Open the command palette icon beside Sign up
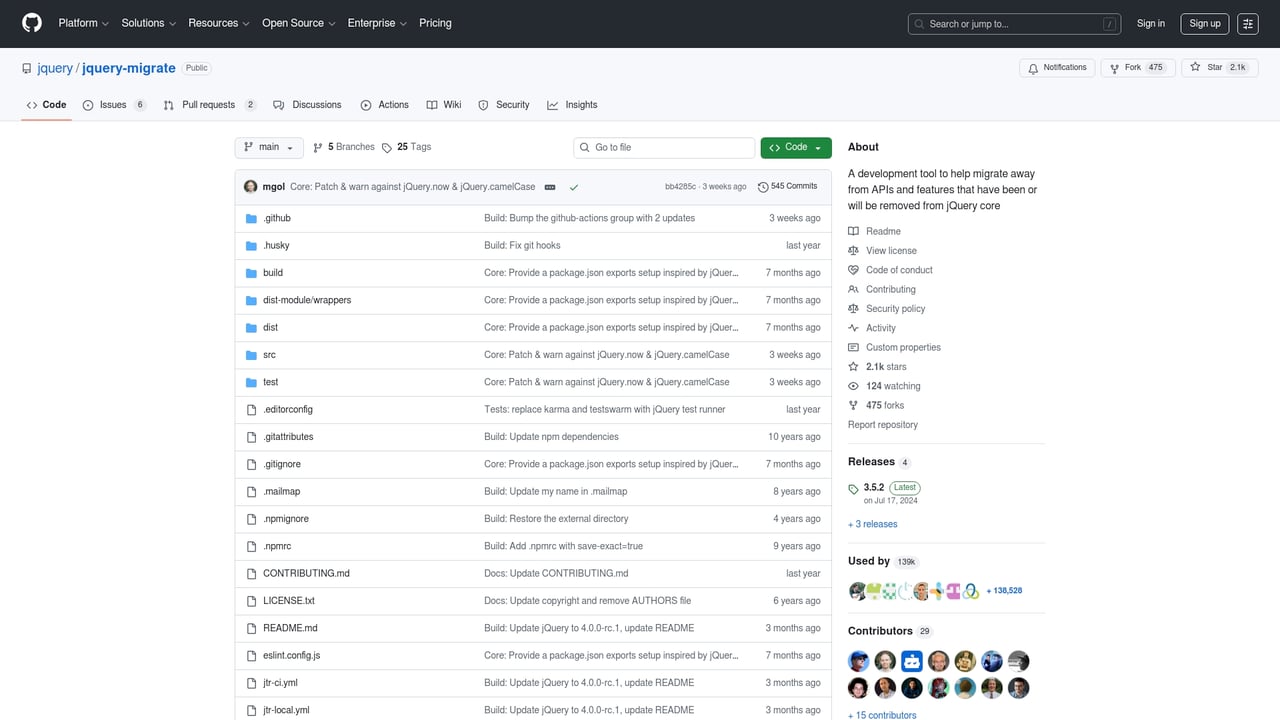The image size is (1280, 720). [x=1247, y=23]
